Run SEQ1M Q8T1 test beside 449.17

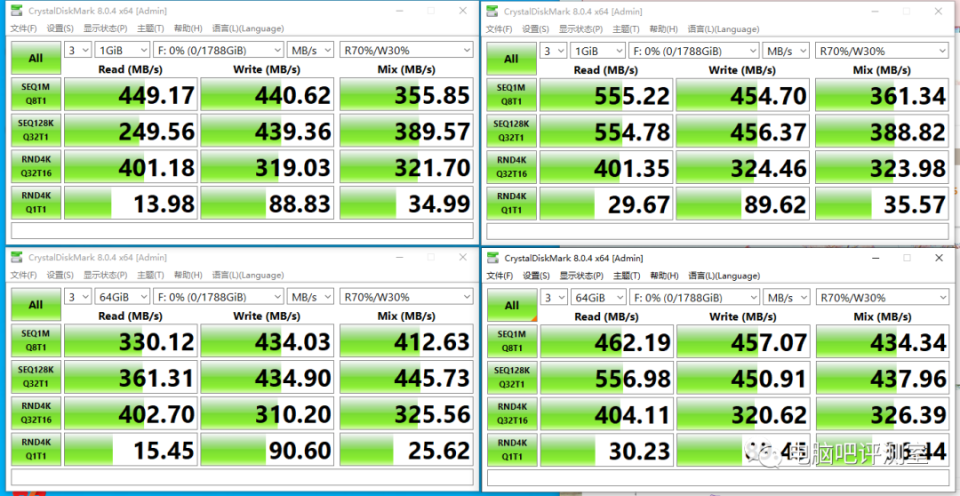pyautogui.click(x=36, y=94)
